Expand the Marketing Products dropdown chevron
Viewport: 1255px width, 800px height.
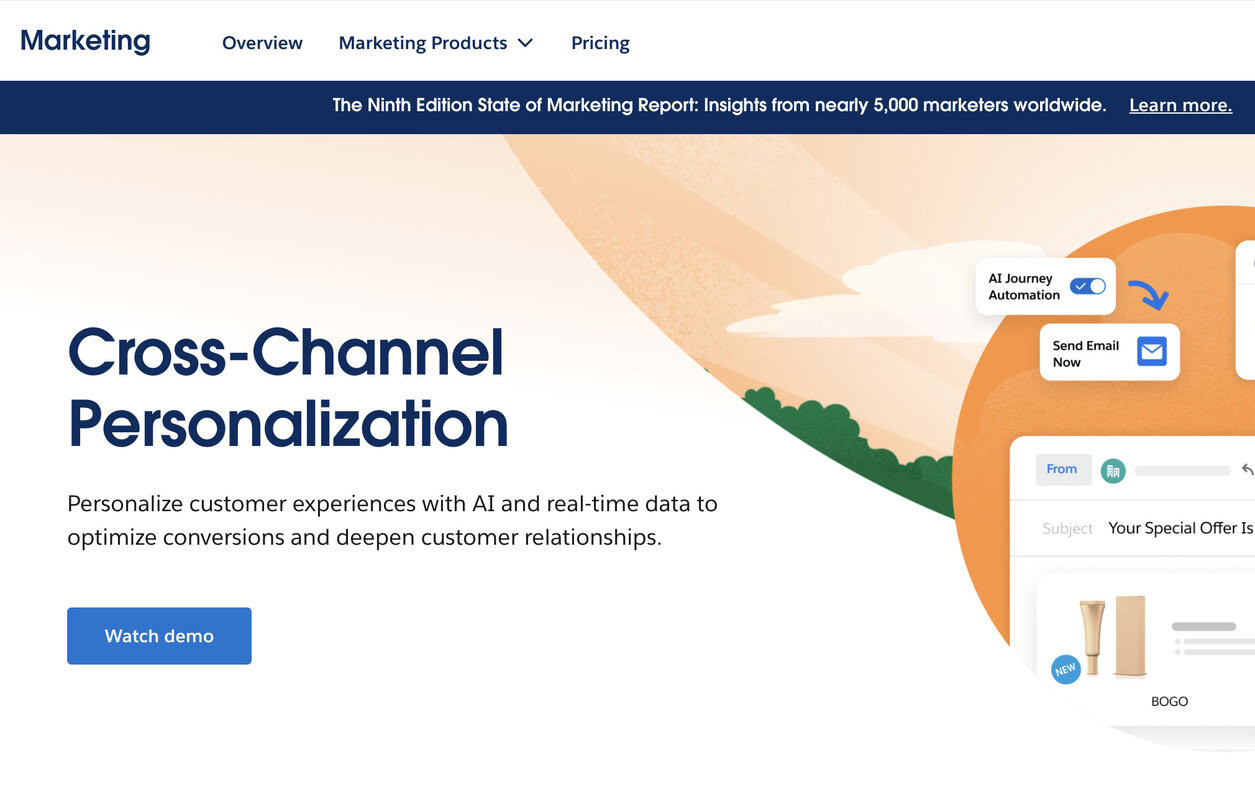point(525,43)
